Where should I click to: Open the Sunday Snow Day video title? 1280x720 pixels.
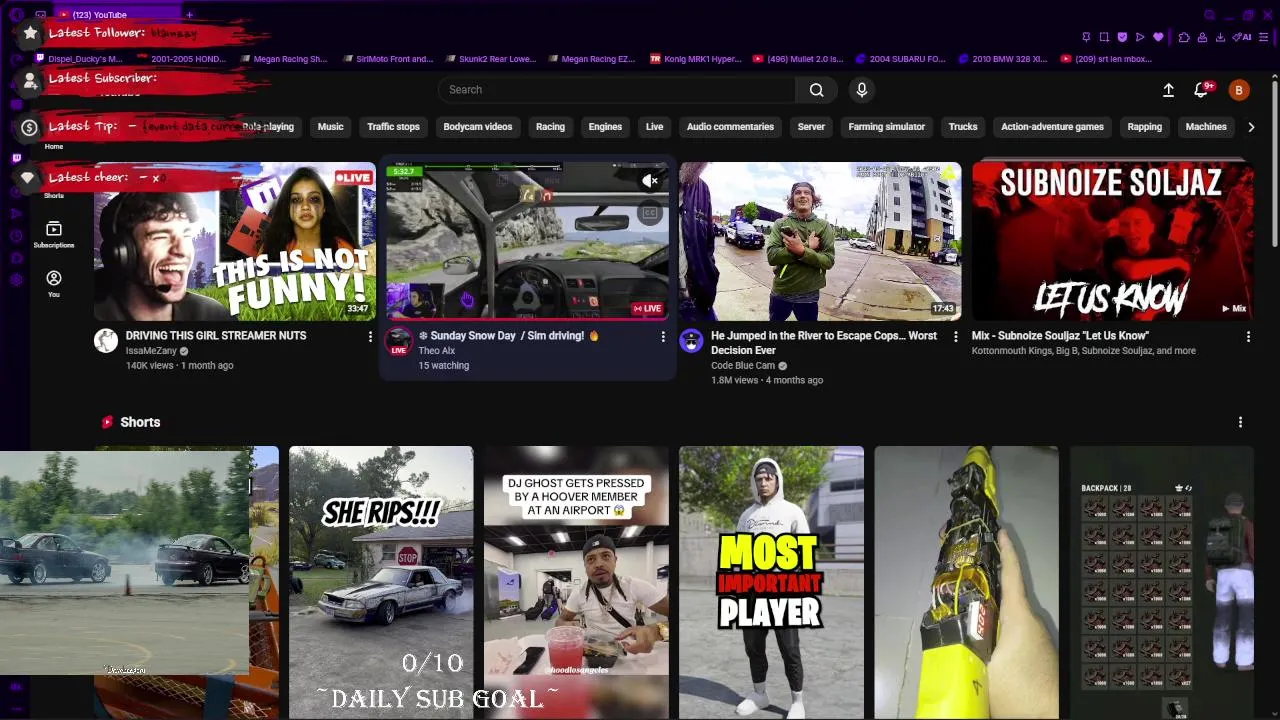click(x=508, y=336)
